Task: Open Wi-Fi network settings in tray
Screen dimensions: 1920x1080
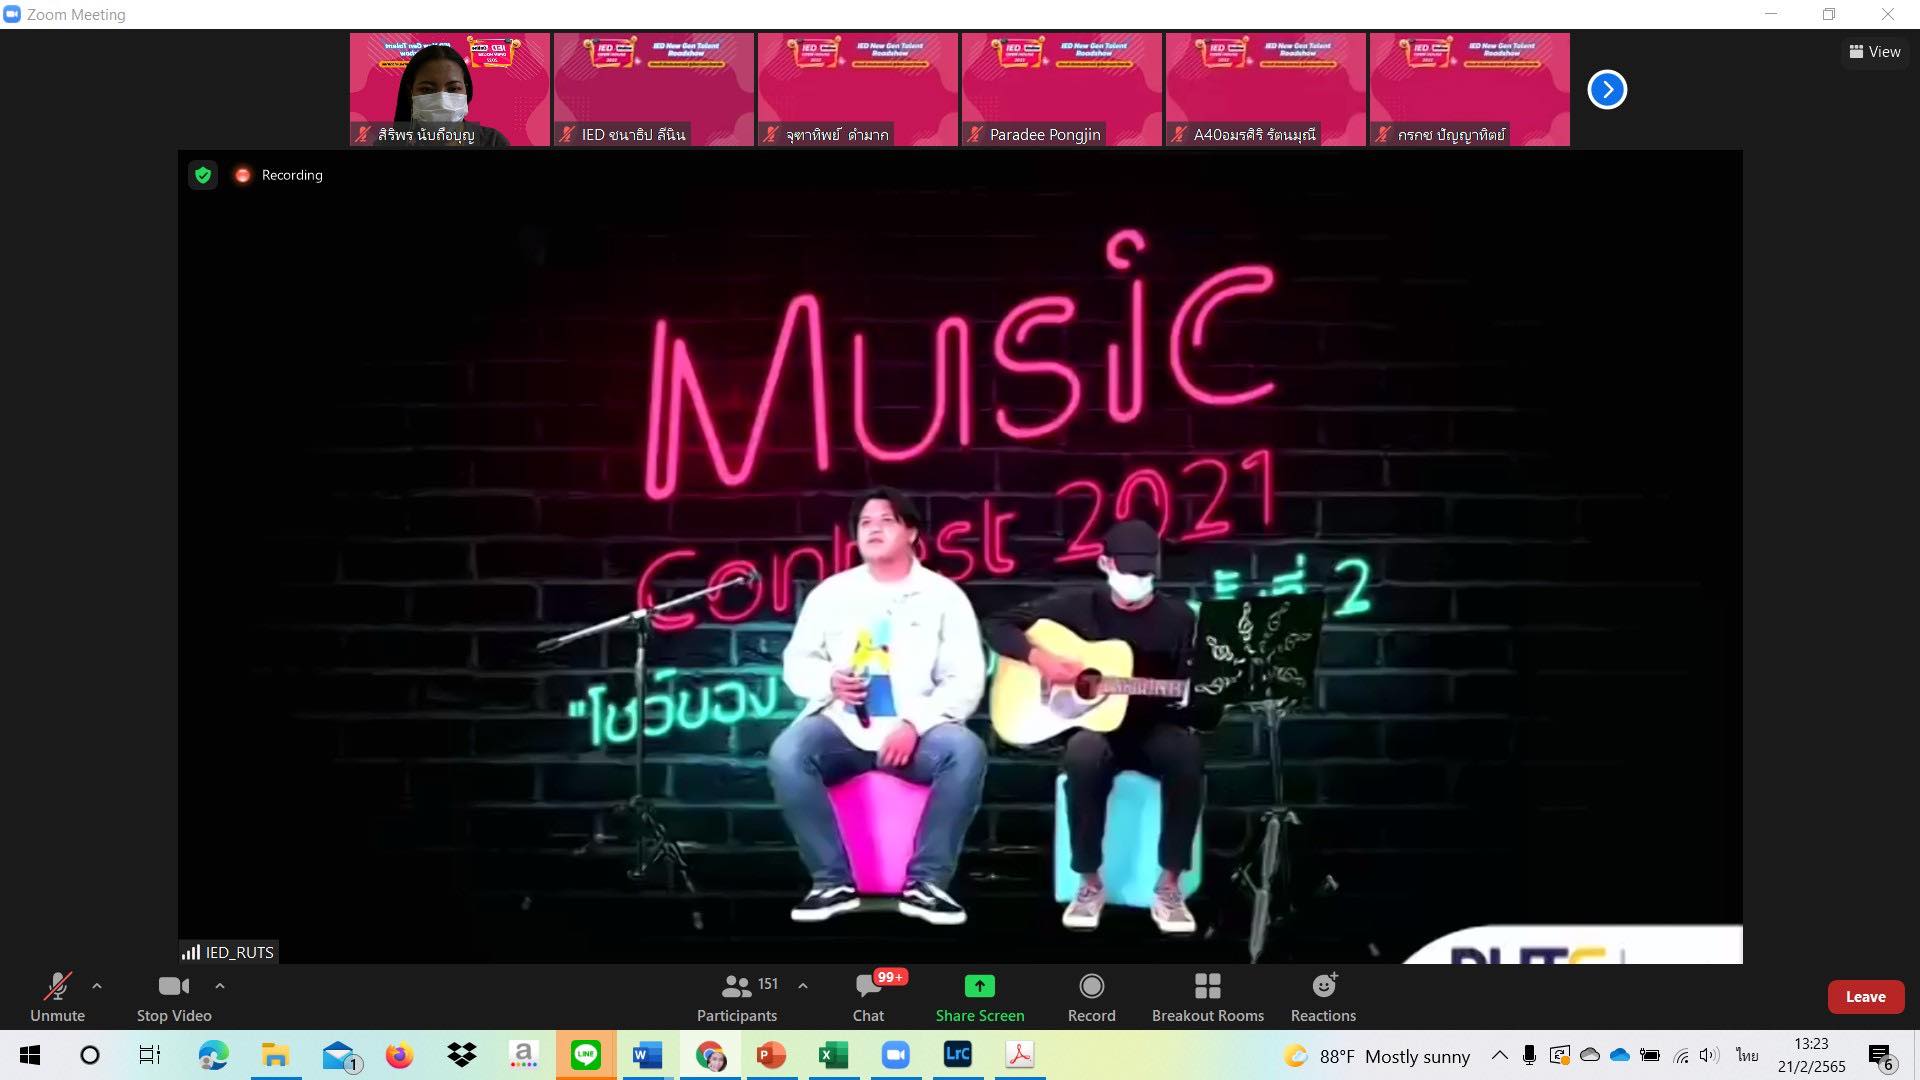Action: click(1681, 1055)
